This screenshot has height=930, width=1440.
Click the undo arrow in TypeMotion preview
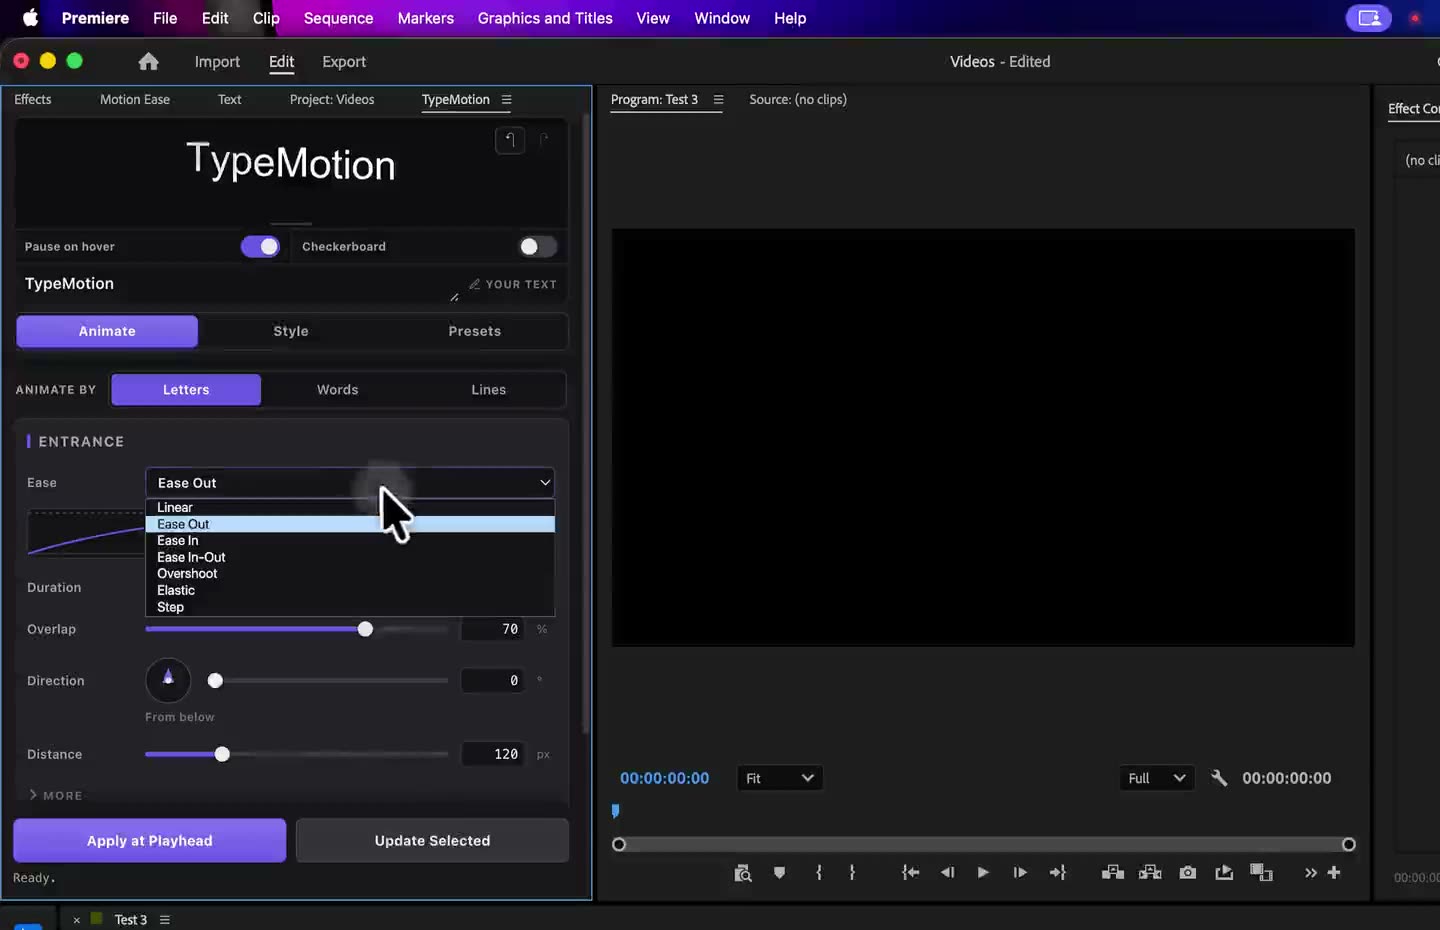510,140
